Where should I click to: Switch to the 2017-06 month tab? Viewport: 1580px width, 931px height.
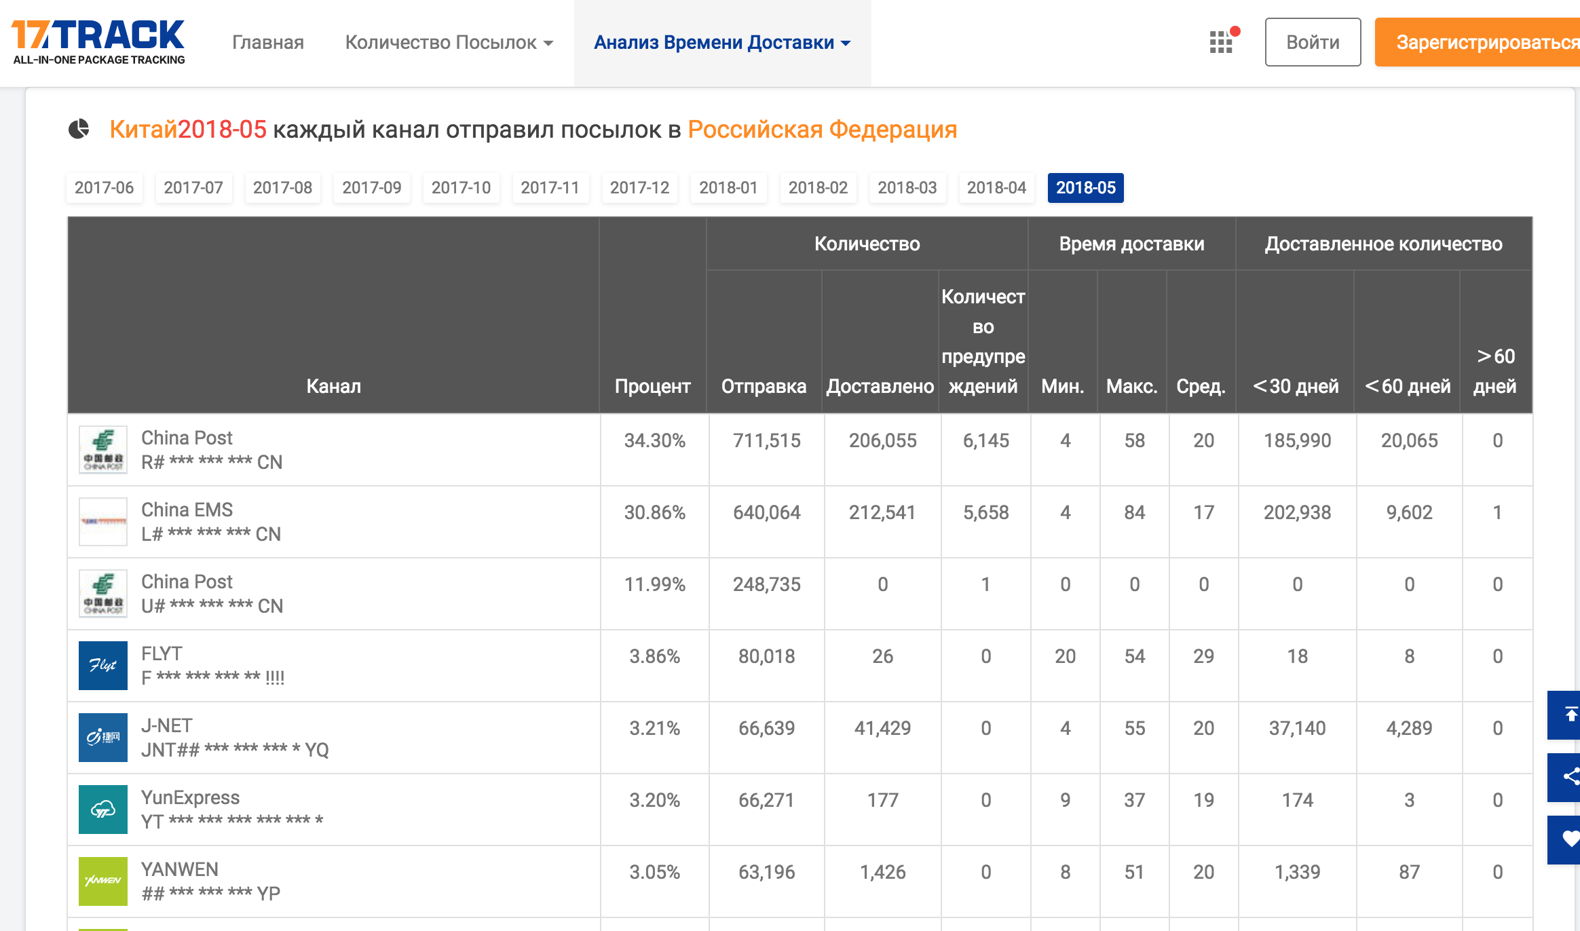pos(104,188)
